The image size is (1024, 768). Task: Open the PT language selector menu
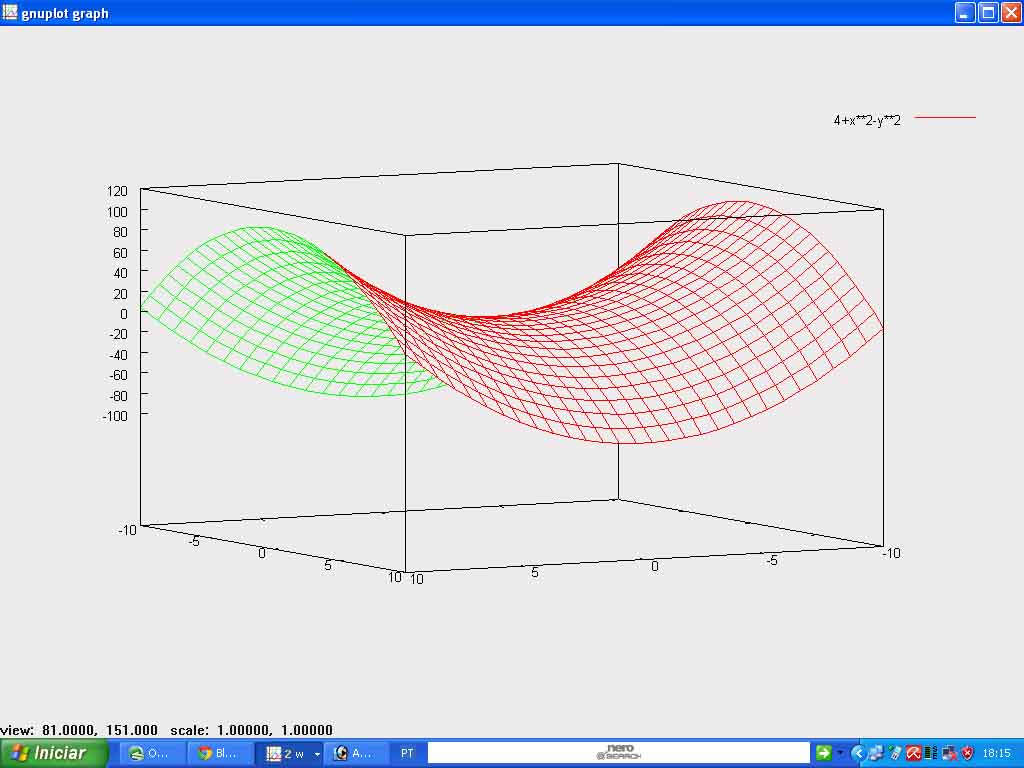coord(405,752)
